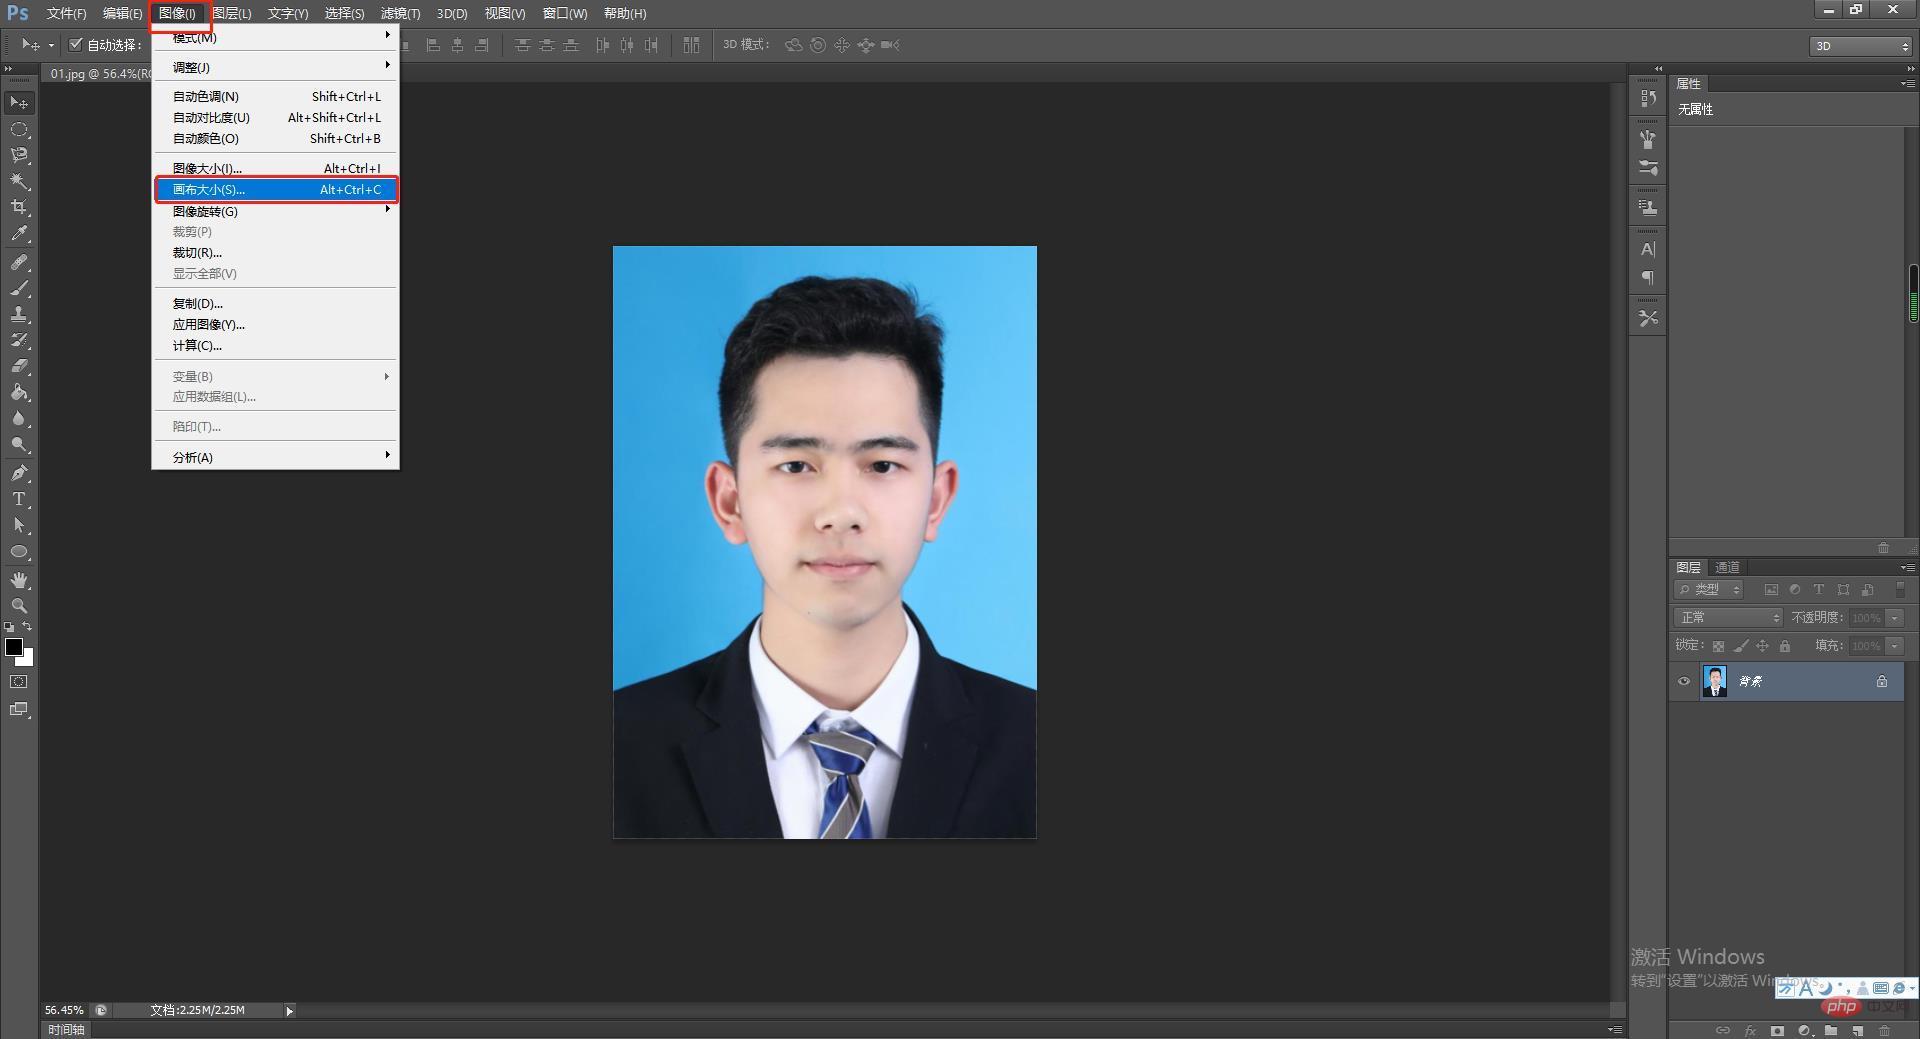Select the Elliptical Marquee tool
Image resolution: width=1920 pixels, height=1039 pixels.
(x=19, y=129)
